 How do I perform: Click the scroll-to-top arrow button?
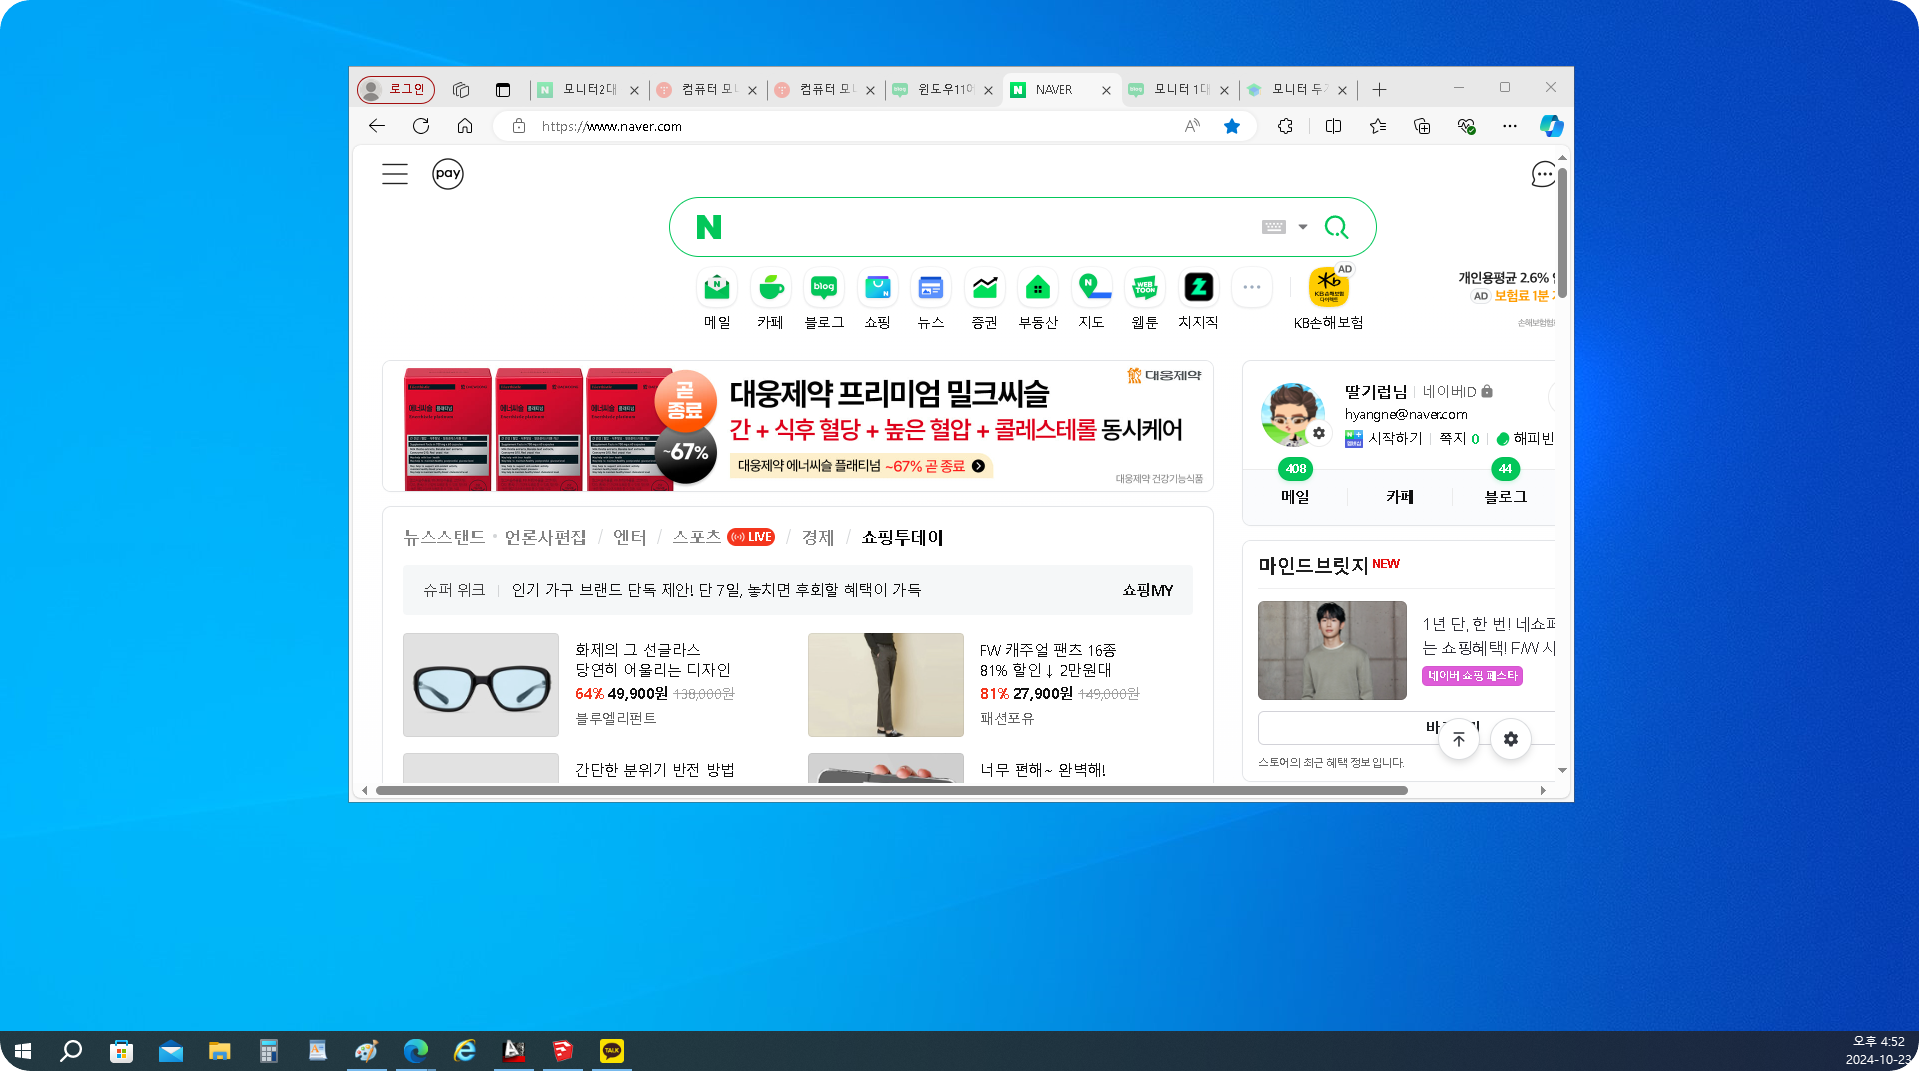(1459, 739)
